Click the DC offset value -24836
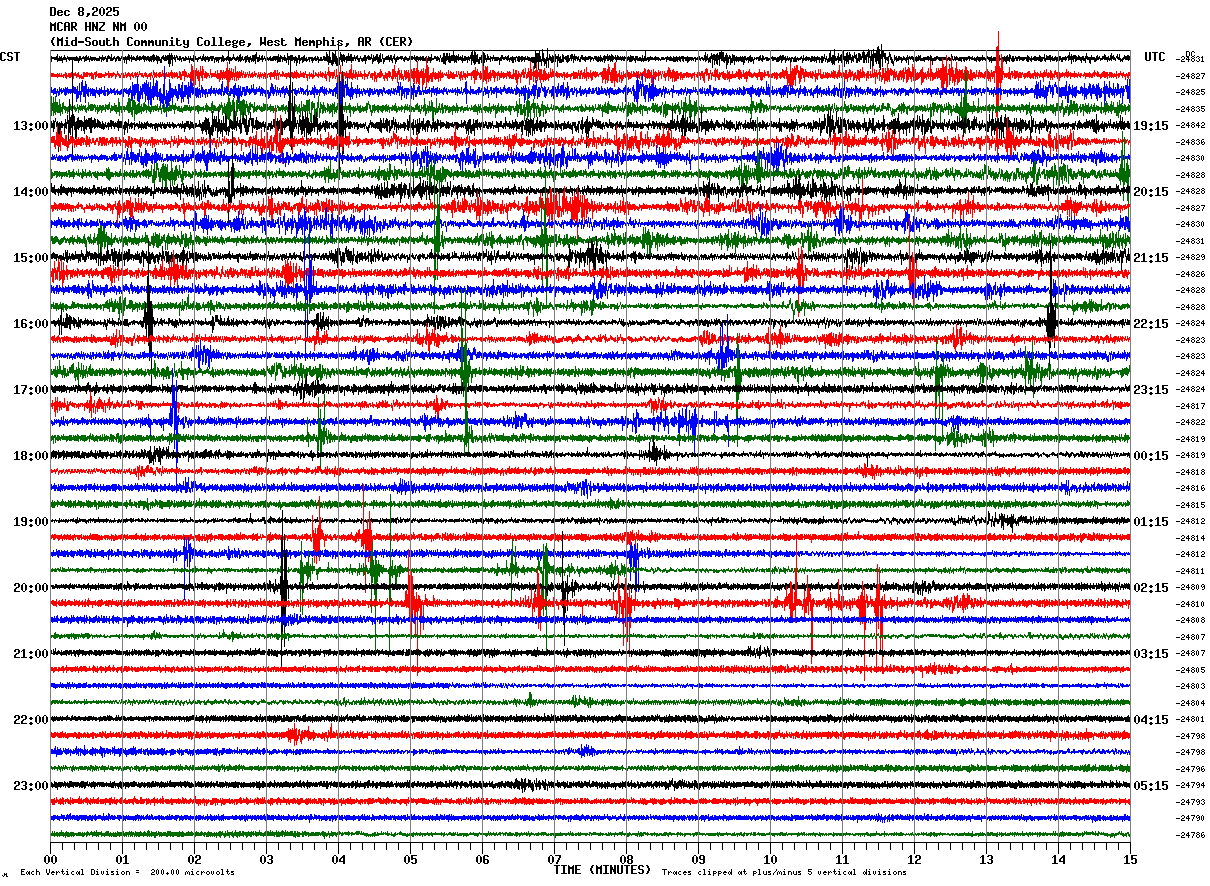The height and width of the screenshot is (886, 1210). tap(1190, 142)
